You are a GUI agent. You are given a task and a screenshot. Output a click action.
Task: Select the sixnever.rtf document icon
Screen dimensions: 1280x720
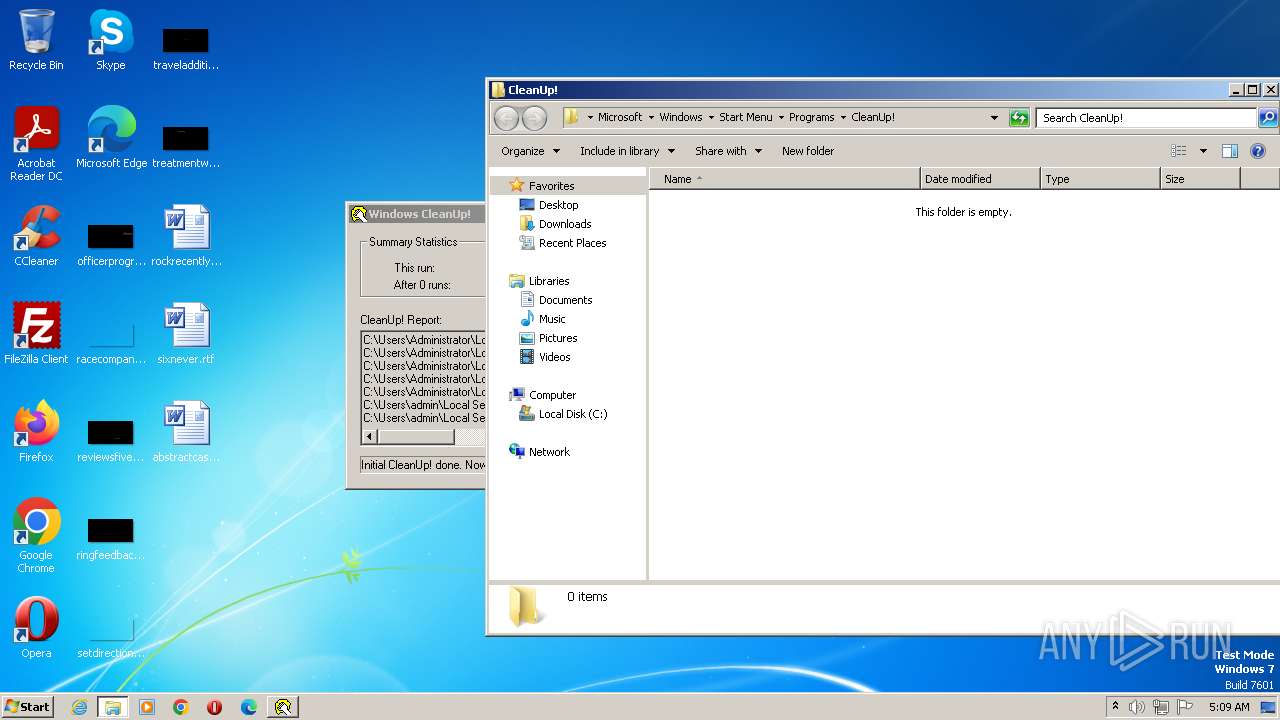[186, 334]
